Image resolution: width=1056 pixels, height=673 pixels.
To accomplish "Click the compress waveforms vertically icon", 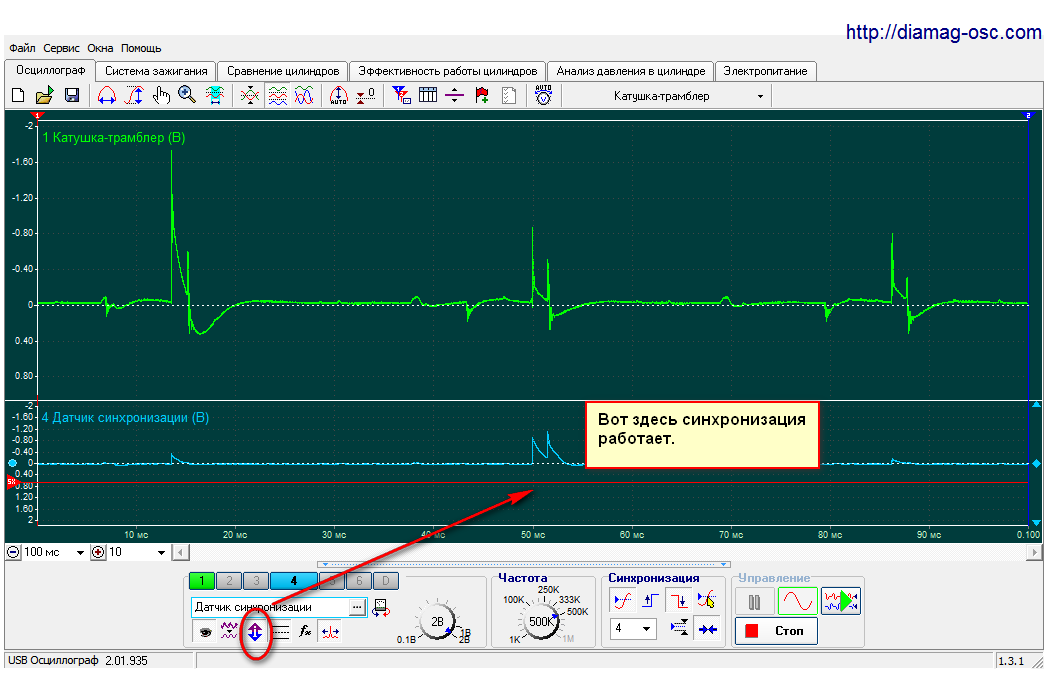I will (x=249, y=96).
